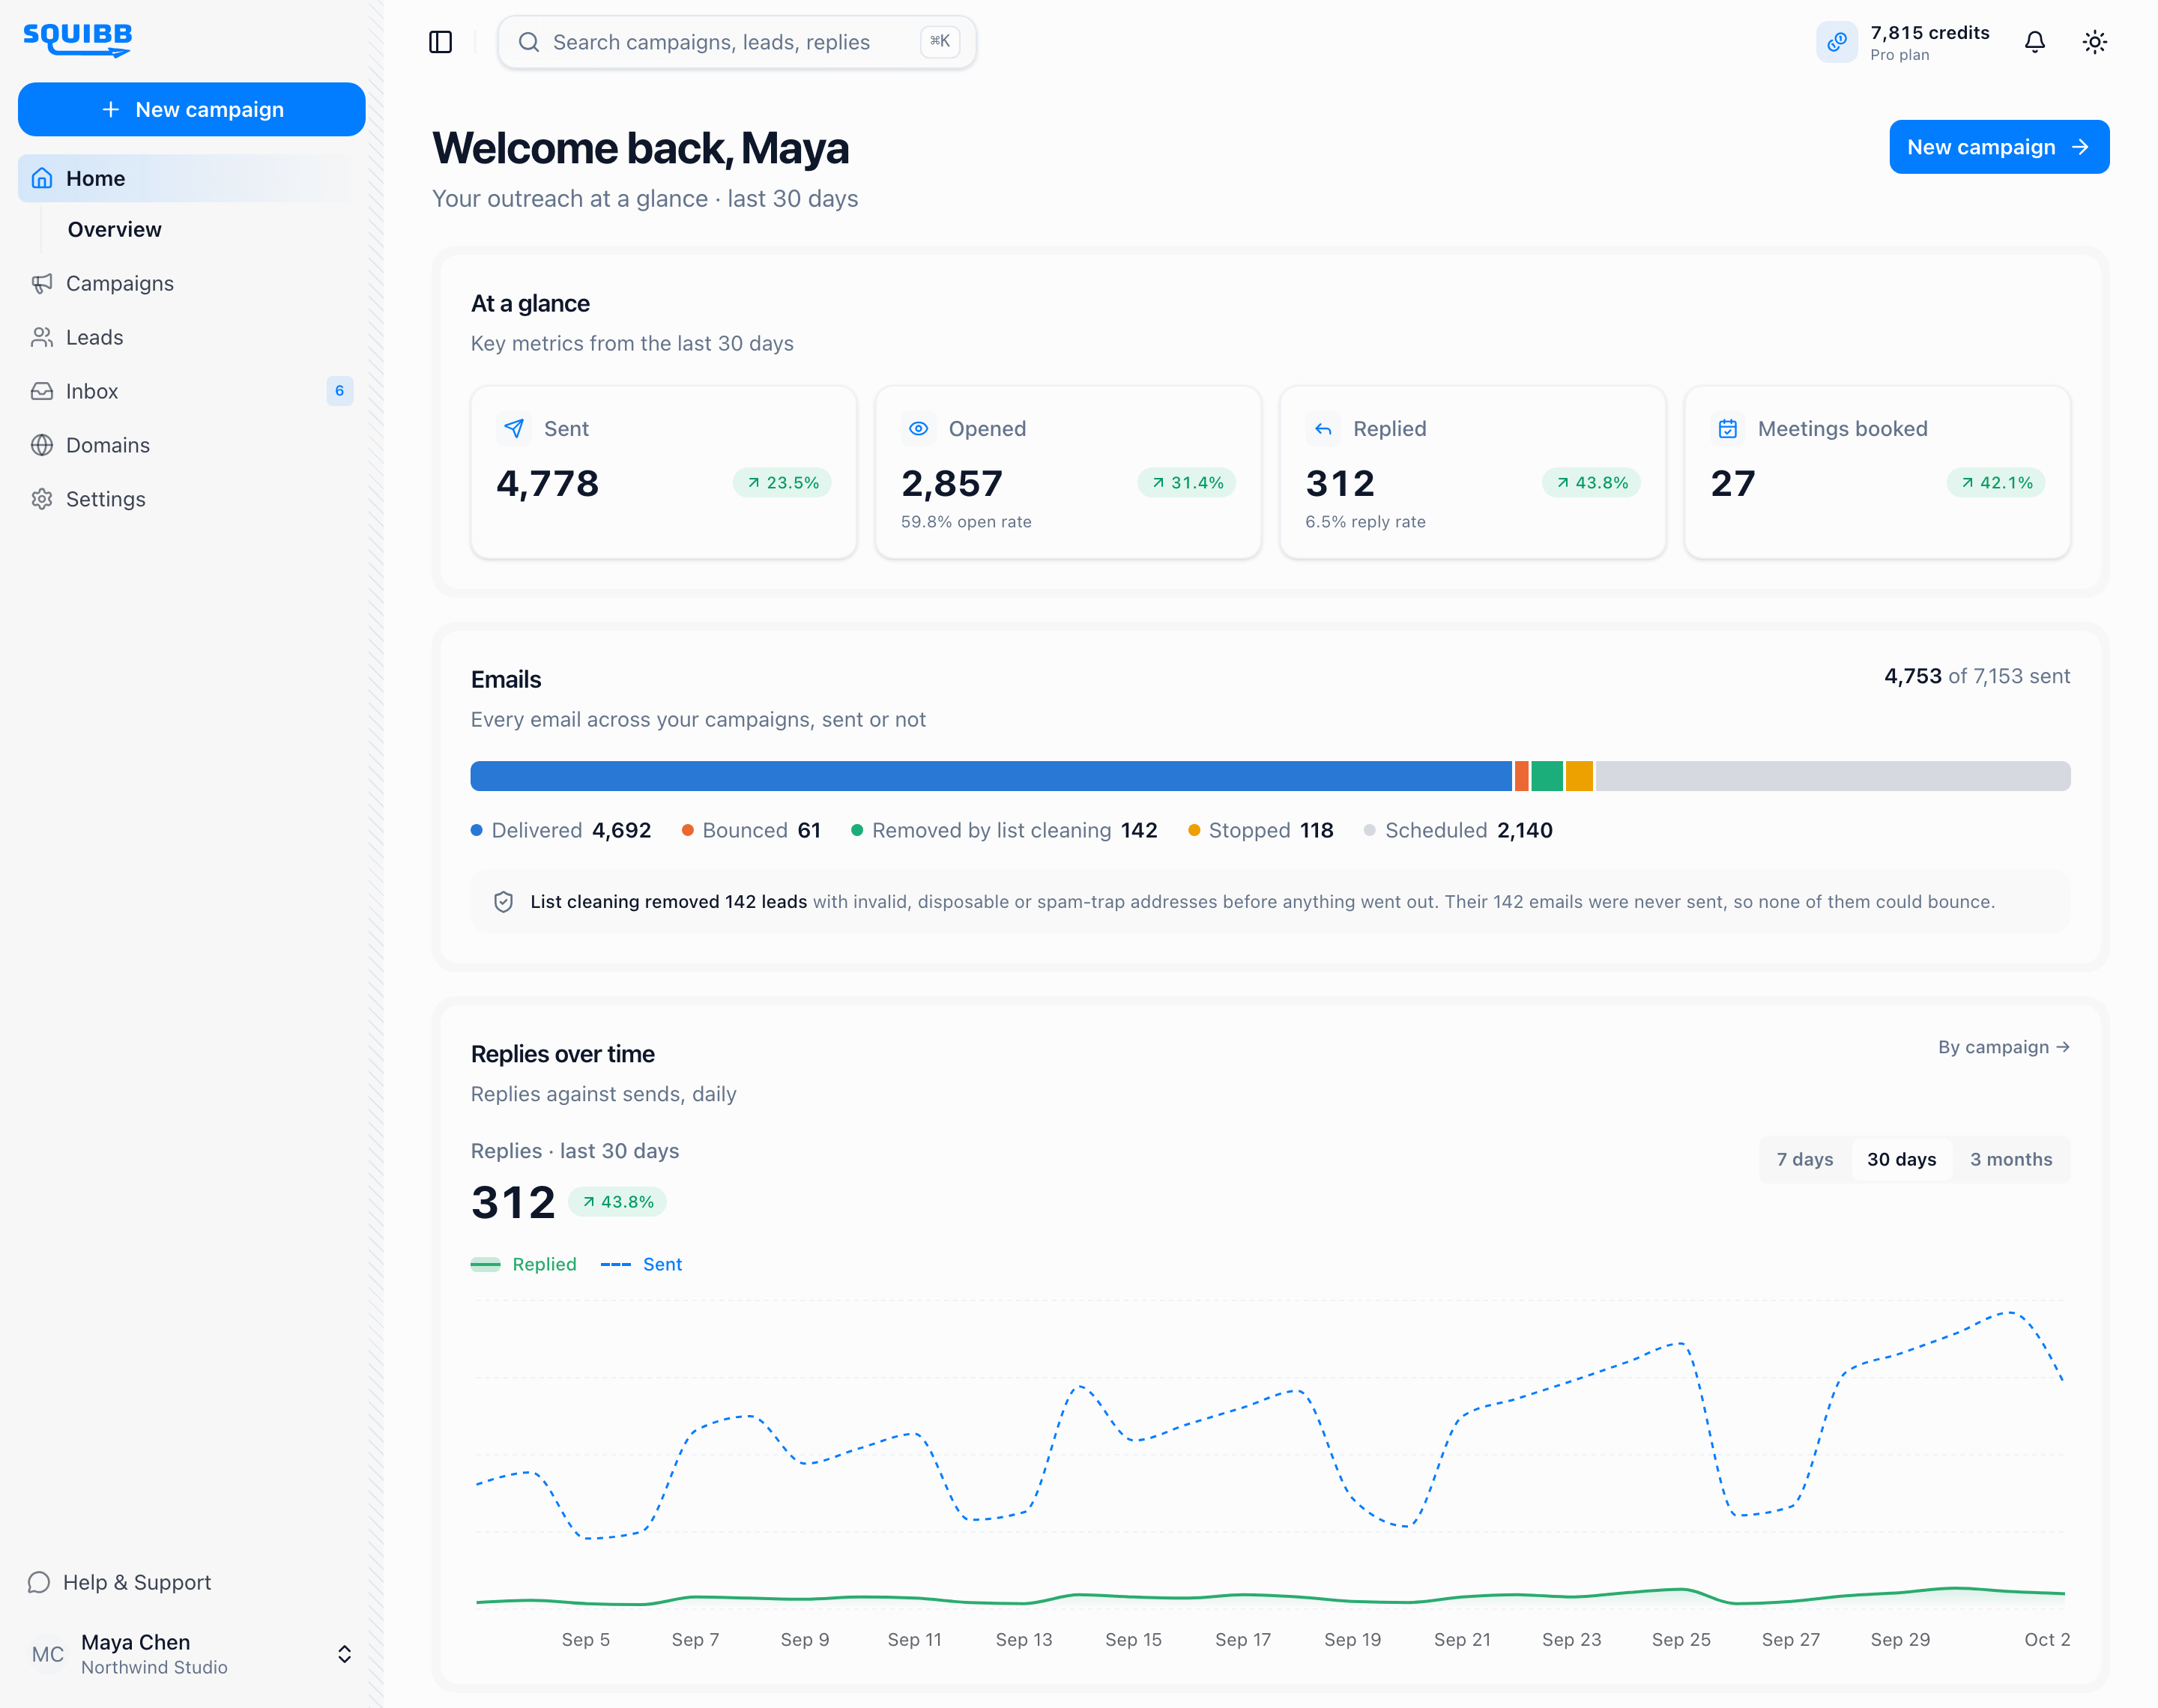Toggle the Sent series legend
This screenshot has width=2158, height=1708.
641,1264
